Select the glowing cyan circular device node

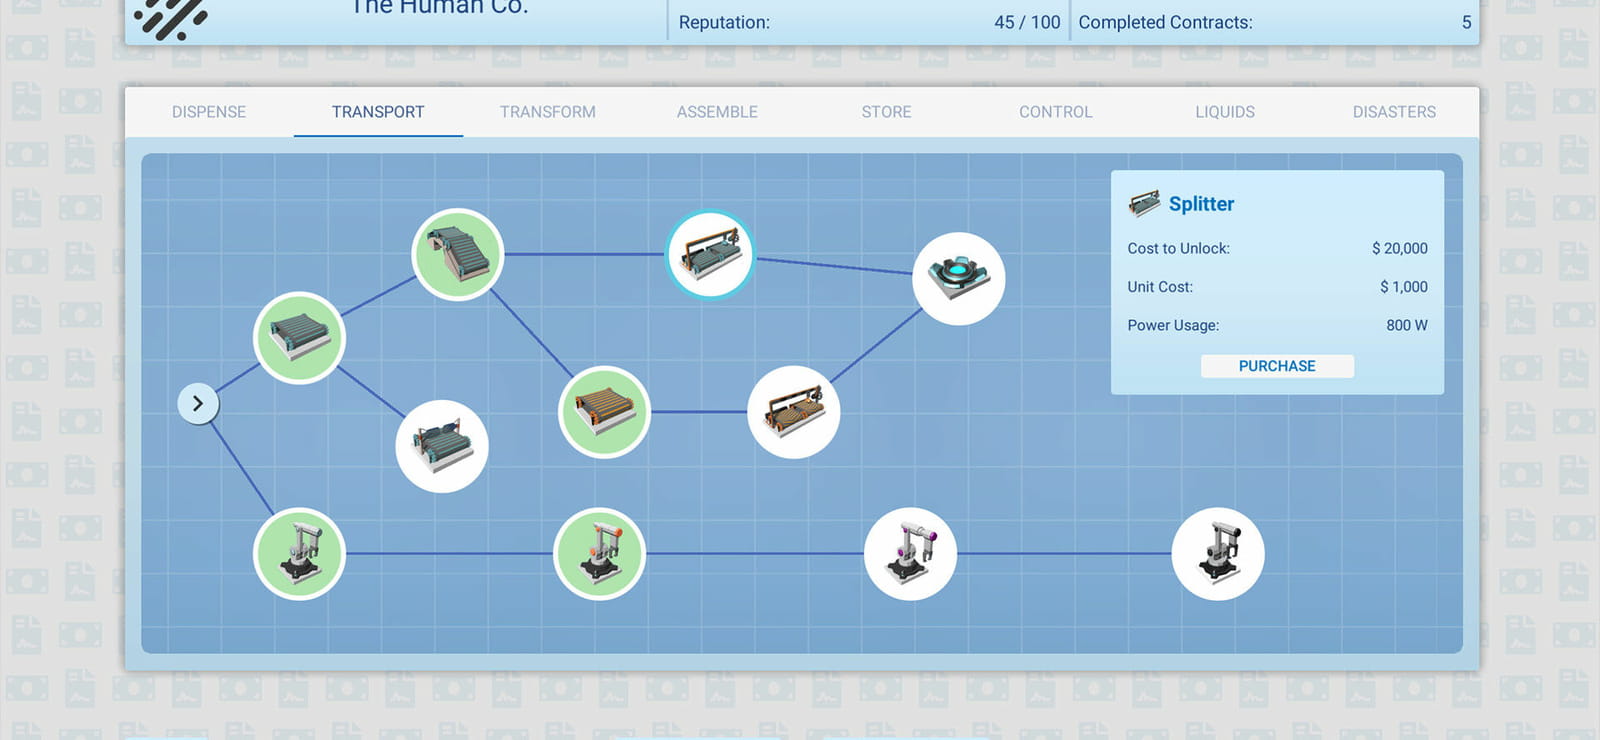(959, 278)
